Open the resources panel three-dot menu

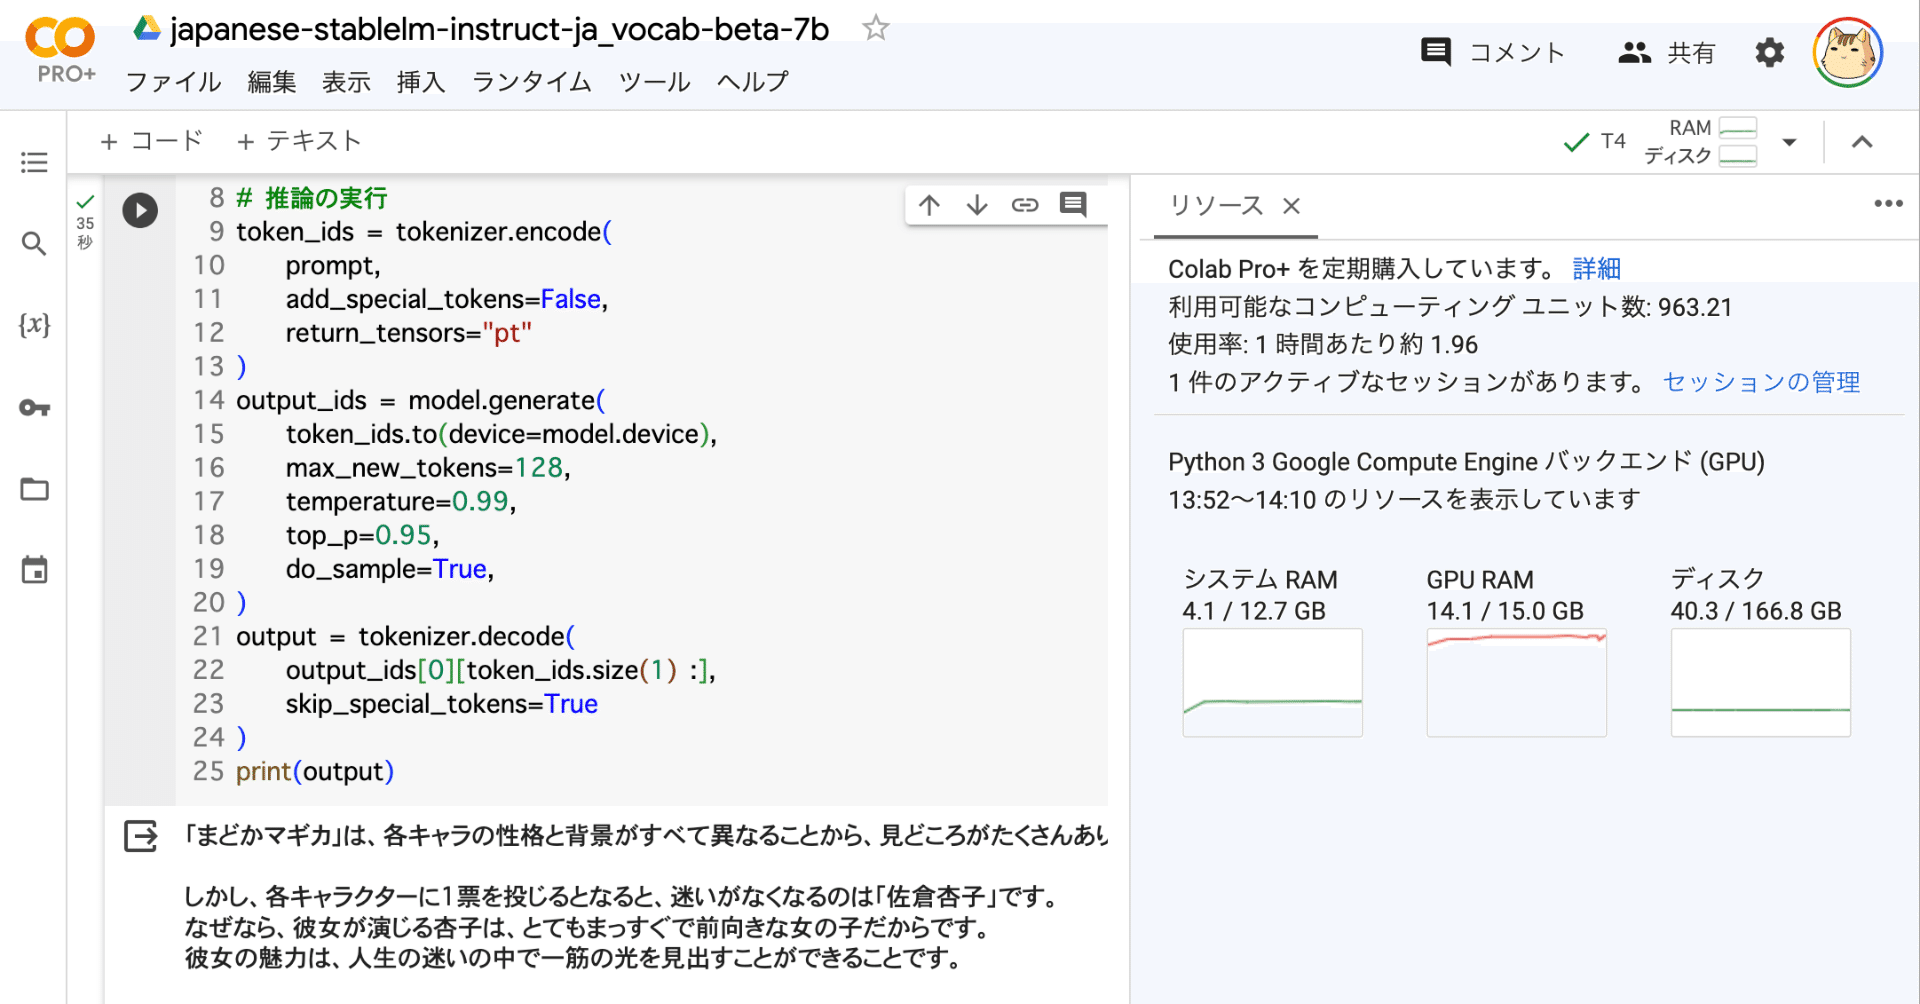pyautogui.click(x=1888, y=204)
